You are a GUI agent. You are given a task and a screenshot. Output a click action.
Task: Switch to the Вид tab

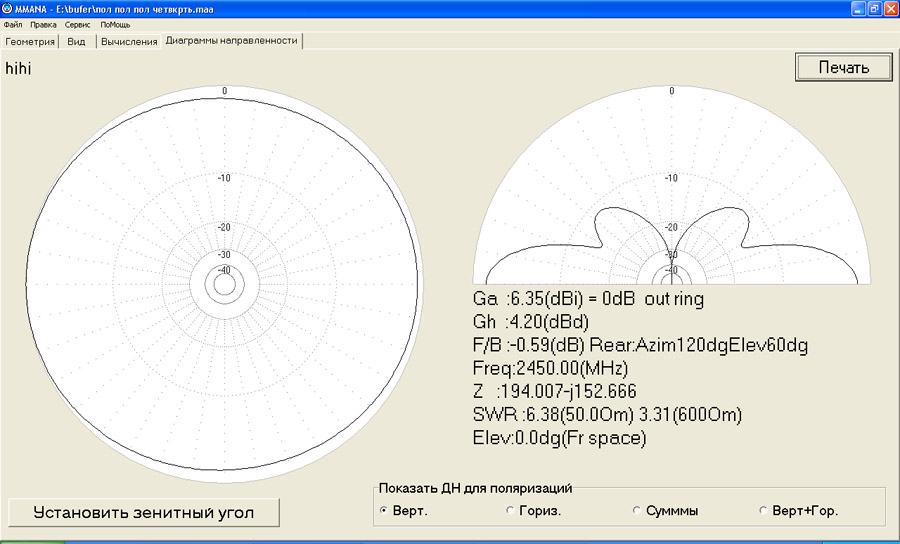pyautogui.click(x=76, y=41)
